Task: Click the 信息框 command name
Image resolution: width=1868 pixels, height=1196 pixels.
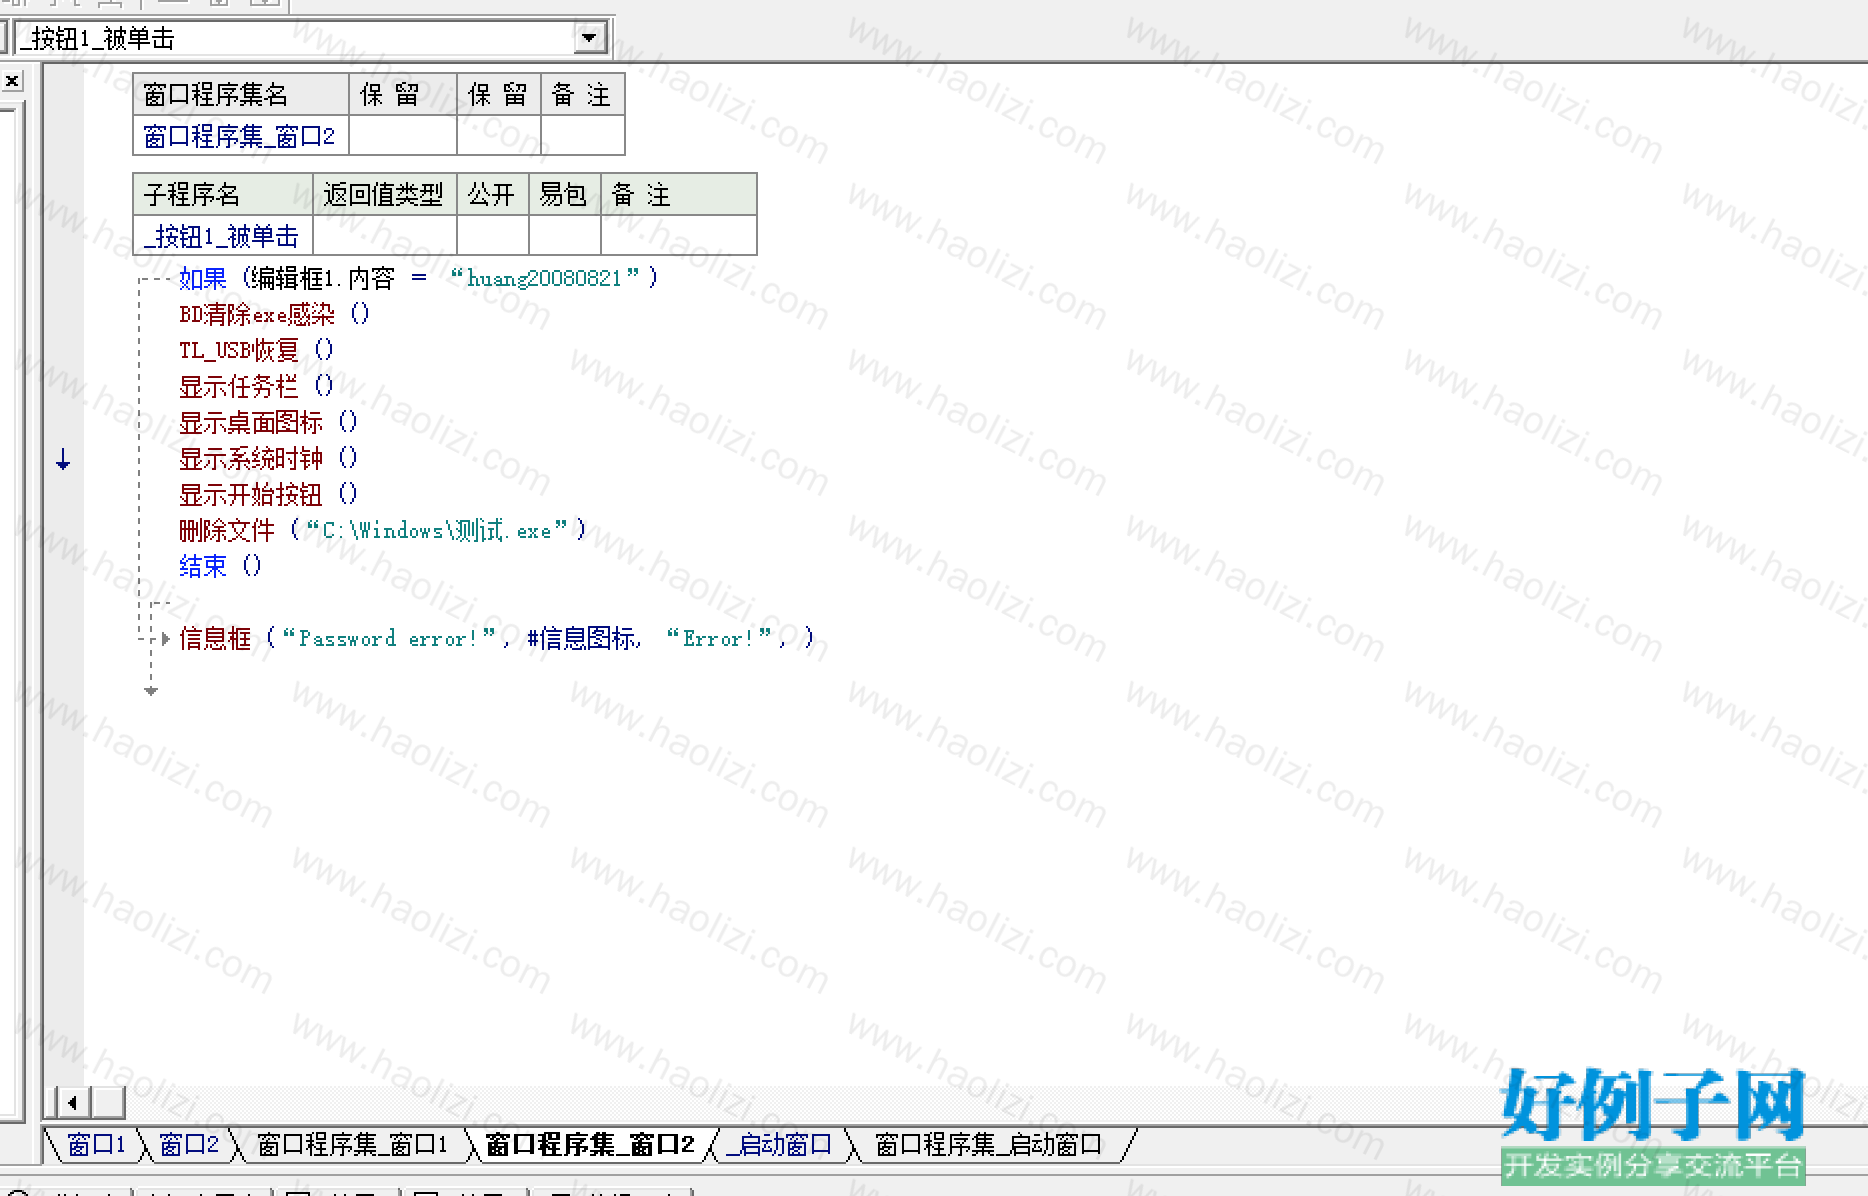Action: (215, 638)
